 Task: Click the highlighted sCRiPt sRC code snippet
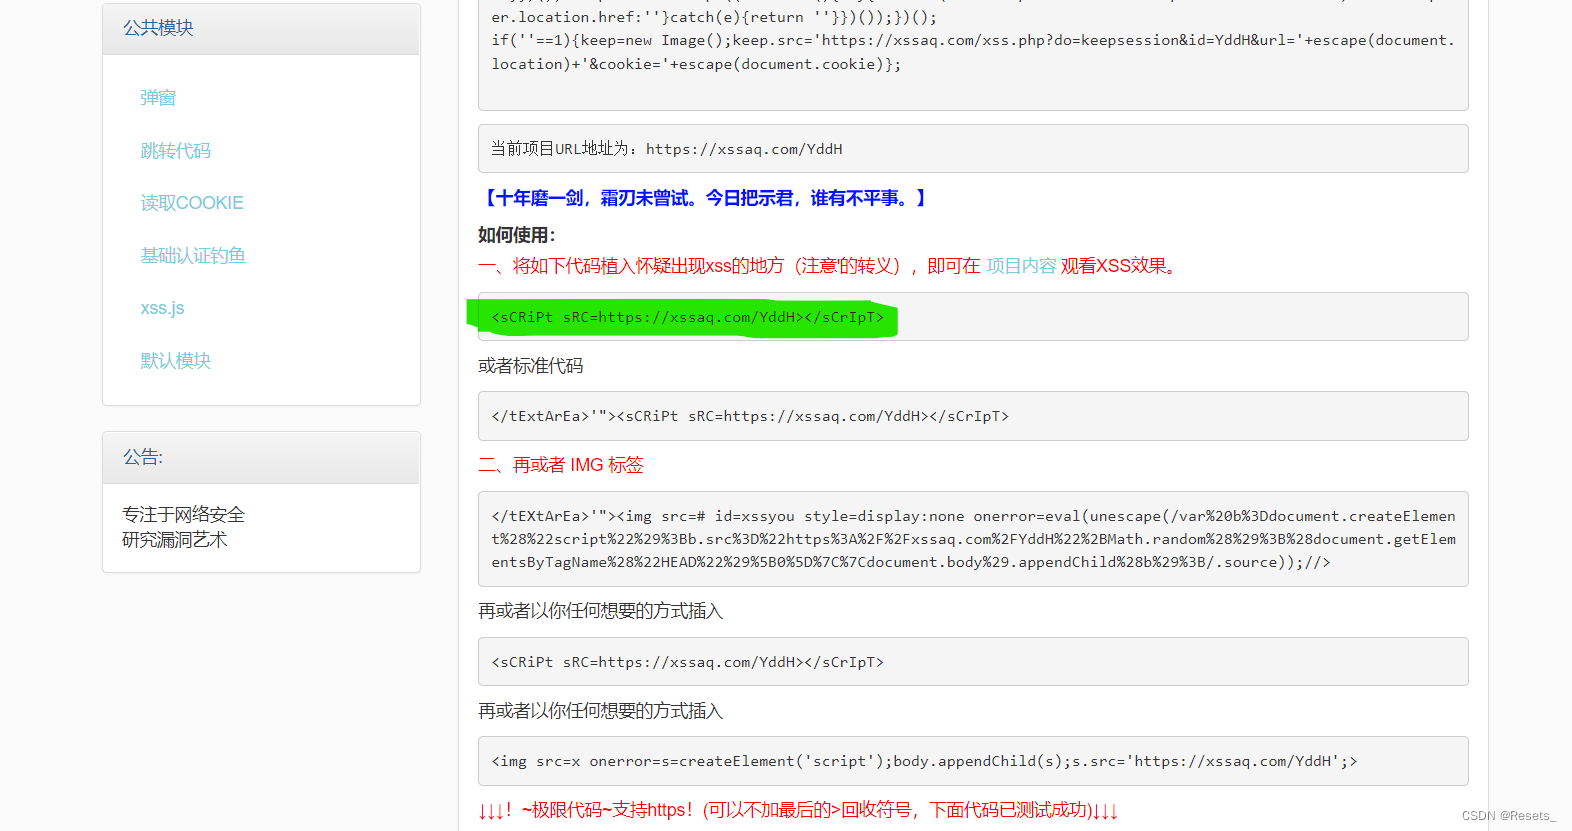pos(687,317)
